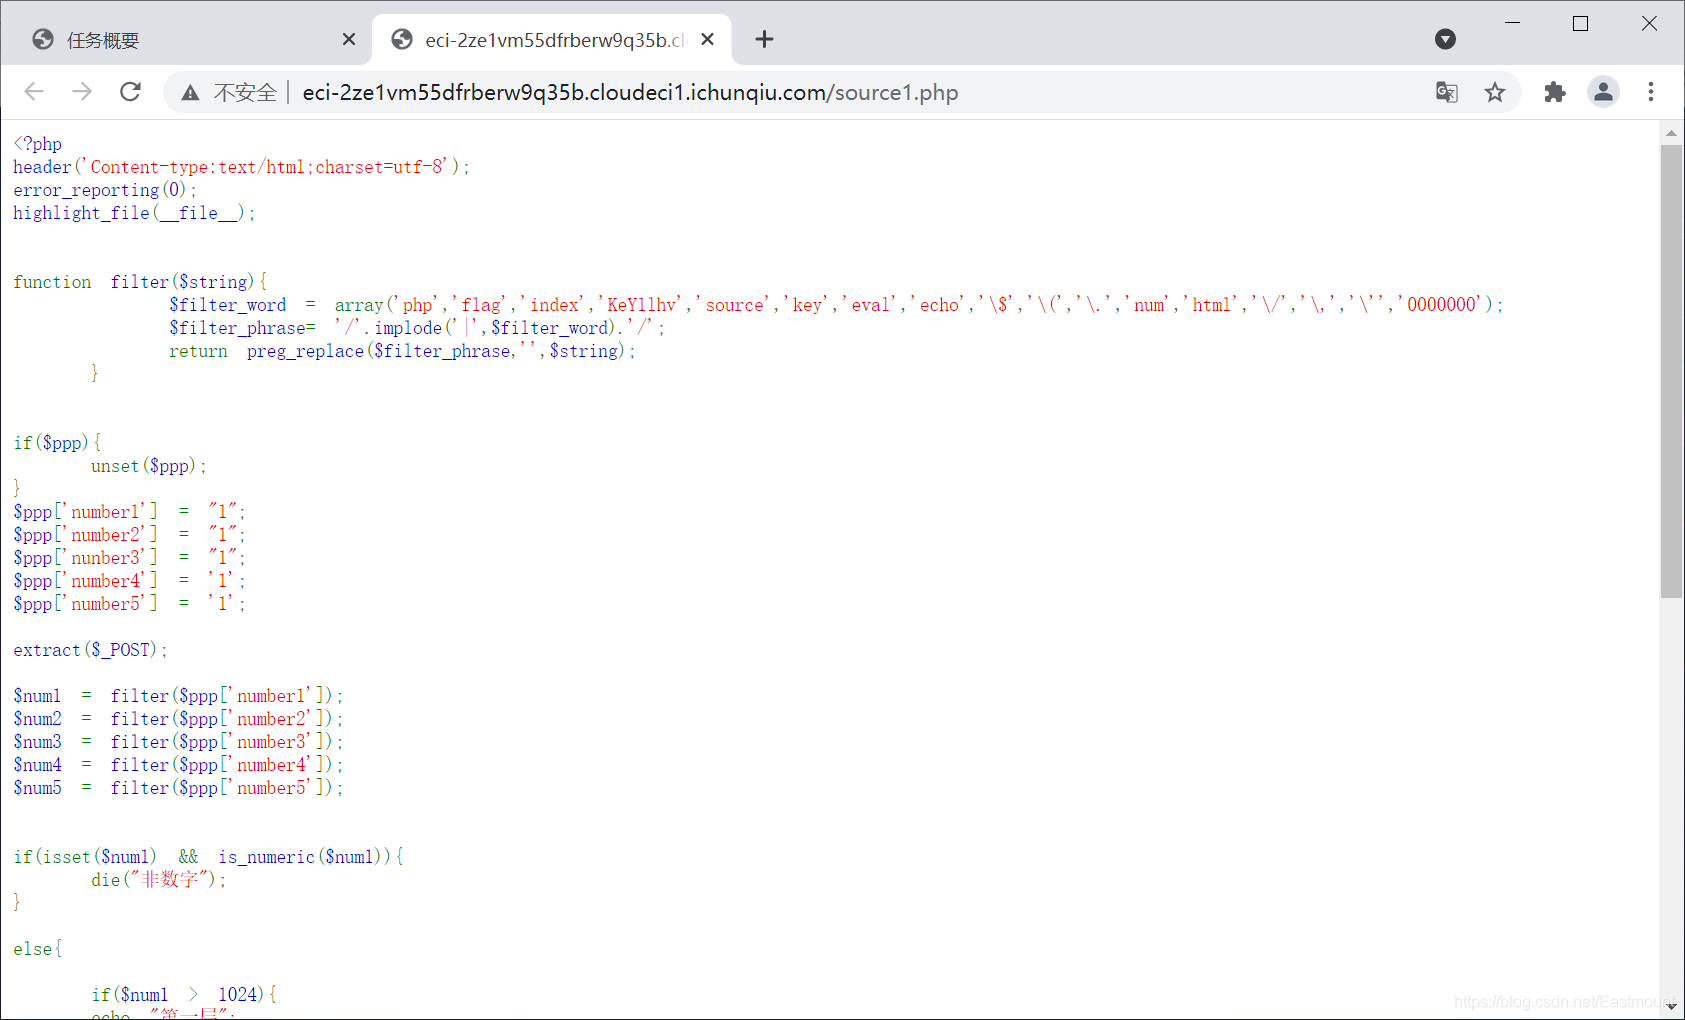Maximize the Chrome window
Viewport: 1685px width, 1020px height.
click(1580, 23)
